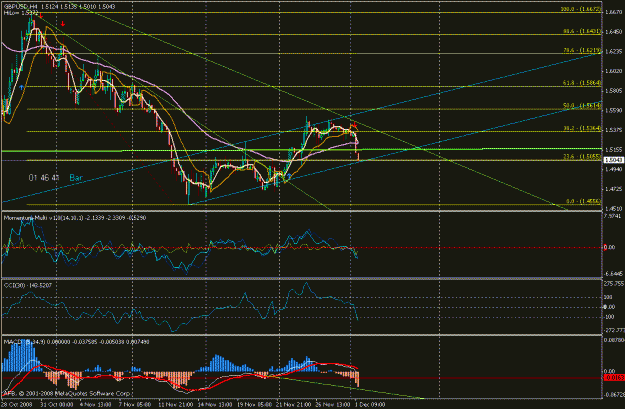
Task: Click the Momentum Multi indicator label
Action: [x=75, y=218]
